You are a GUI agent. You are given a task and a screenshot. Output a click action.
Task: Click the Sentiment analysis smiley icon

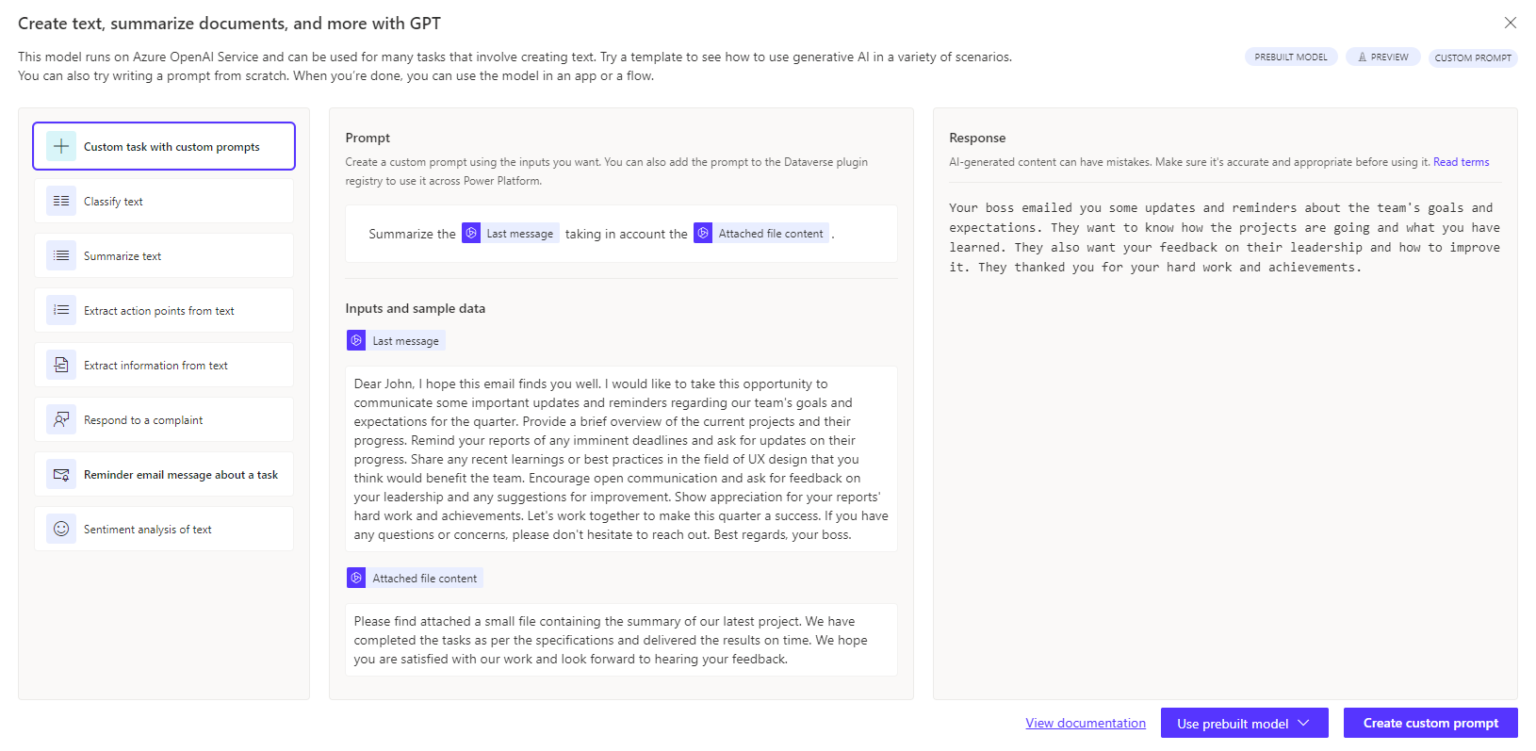[62, 528]
